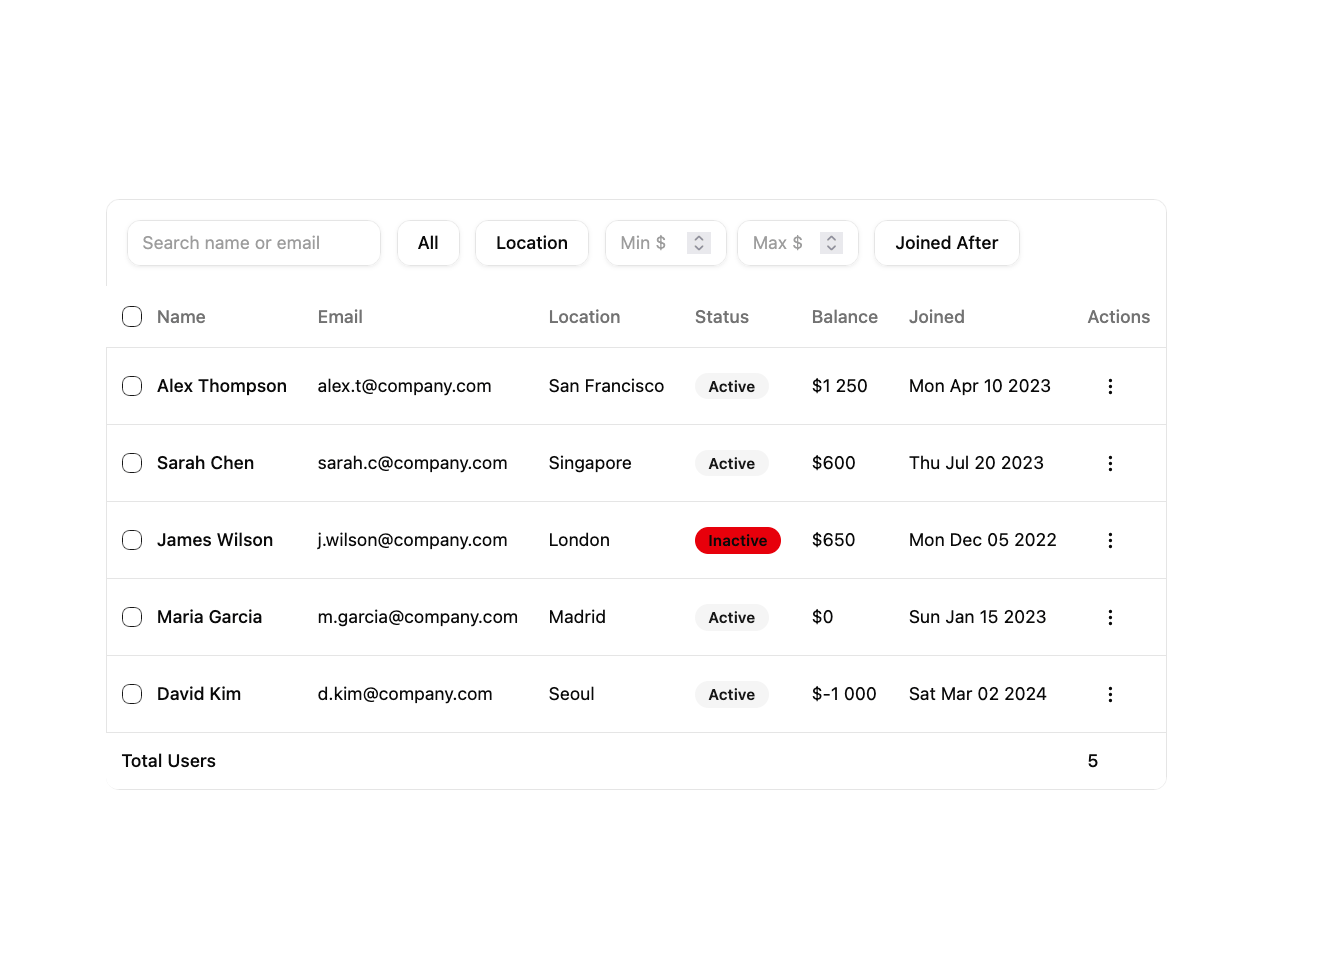Viewport: 1330px width, 964px height.
Task: Click the Location column header
Action: [585, 317]
